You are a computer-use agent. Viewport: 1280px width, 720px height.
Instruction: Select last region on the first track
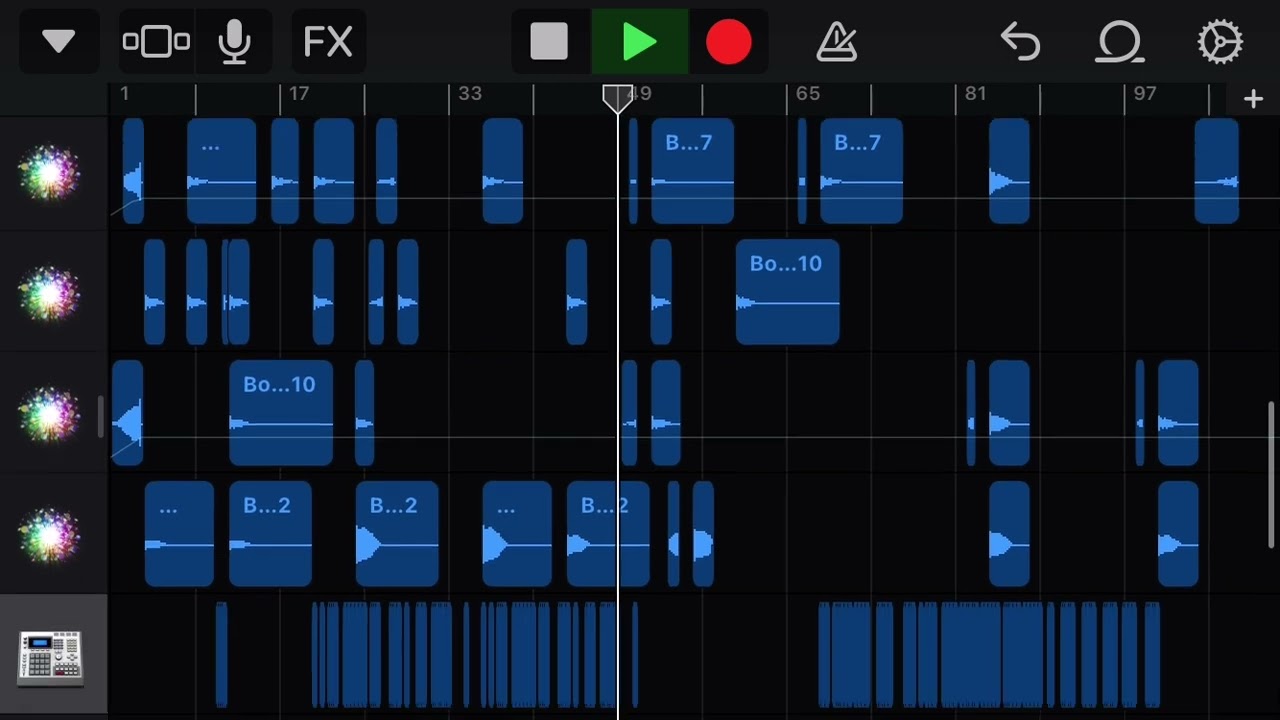[1217, 171]
